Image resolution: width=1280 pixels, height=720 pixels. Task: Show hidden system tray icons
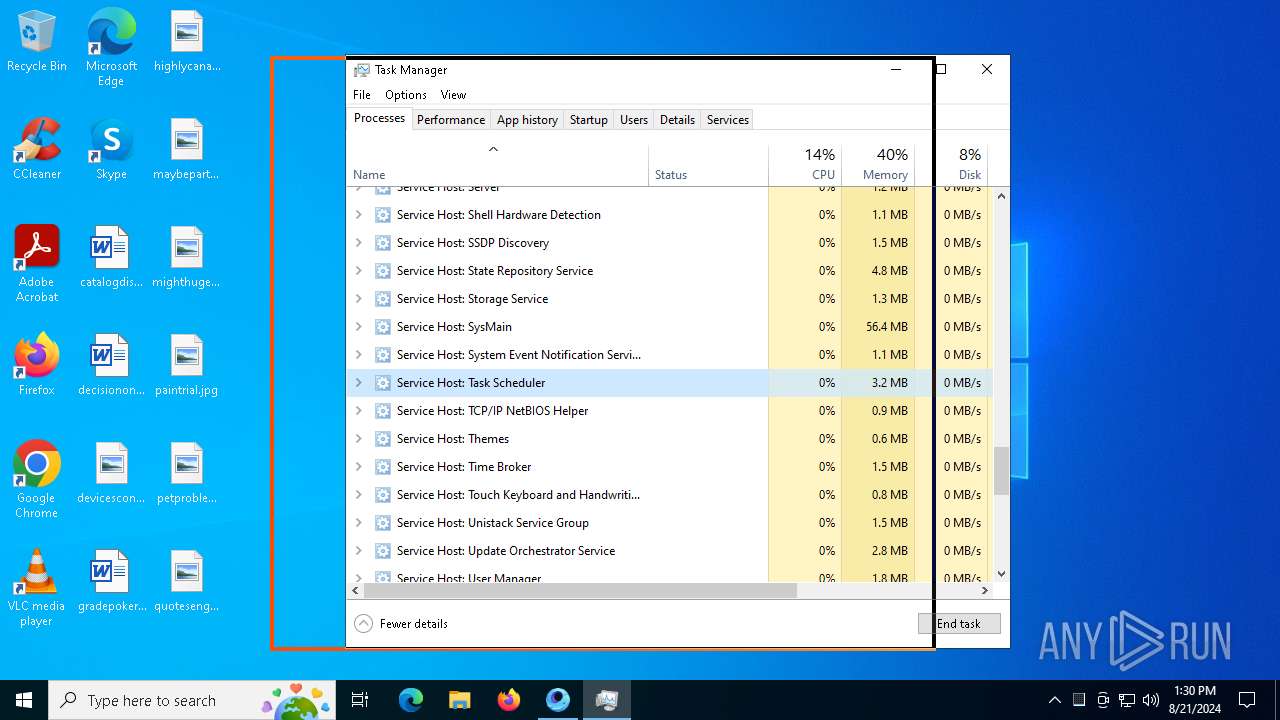pyautogui.click(x=1054, y=700)
